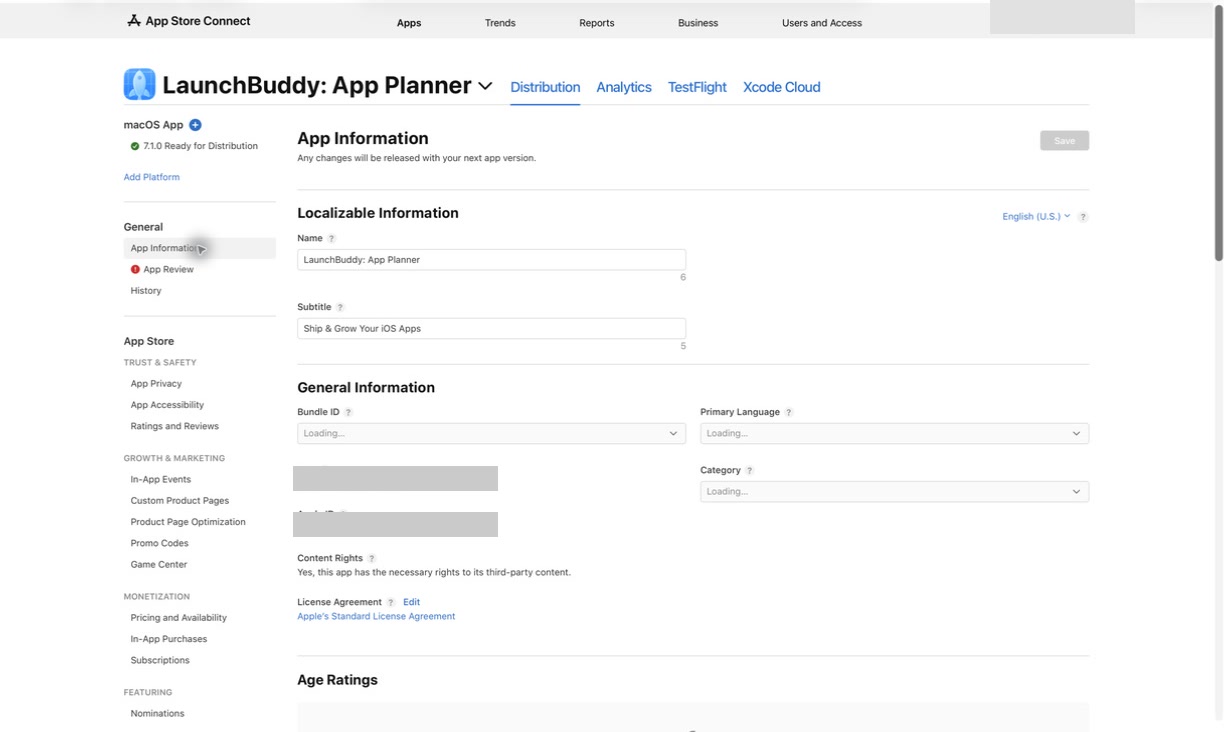1224x732 pixels.
Task: Open Product Page Optimization in sidebar
Action: click(188, 522)
